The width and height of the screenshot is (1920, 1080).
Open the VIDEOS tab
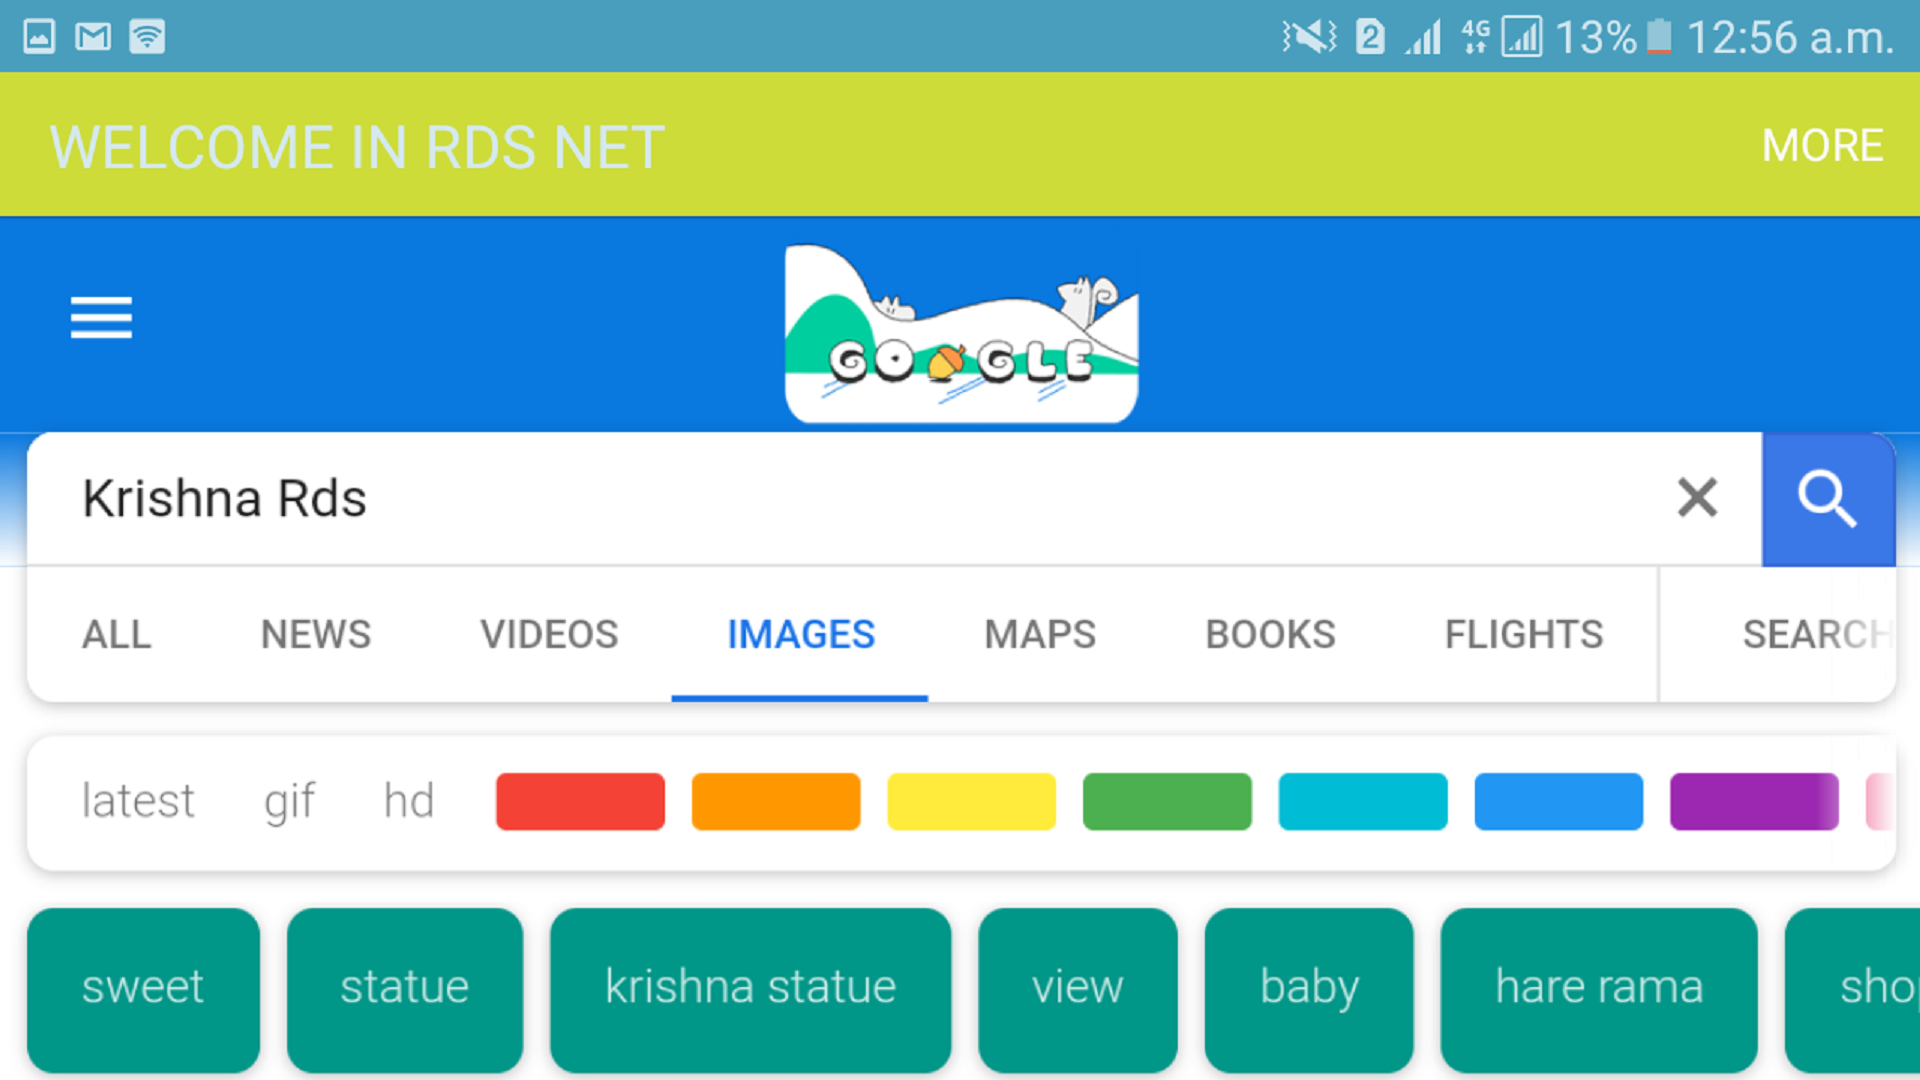tap(549, 635)
